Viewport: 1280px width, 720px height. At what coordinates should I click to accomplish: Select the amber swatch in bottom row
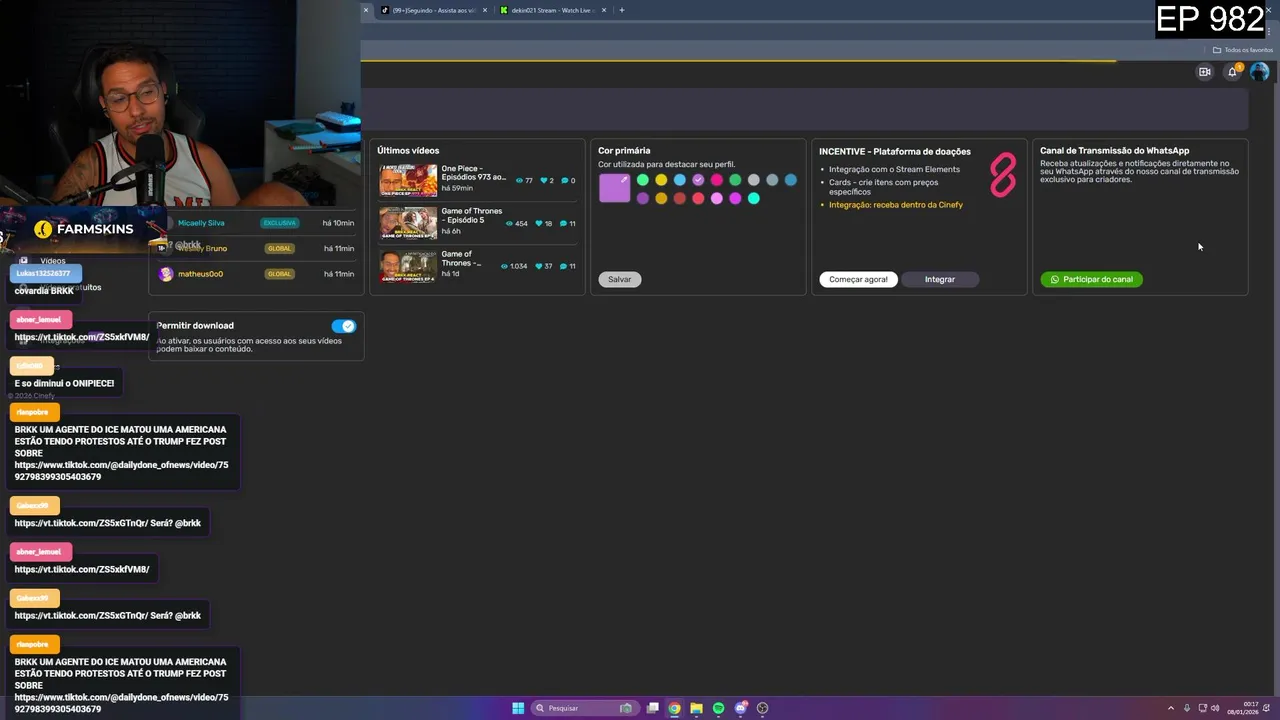[661, 198]
